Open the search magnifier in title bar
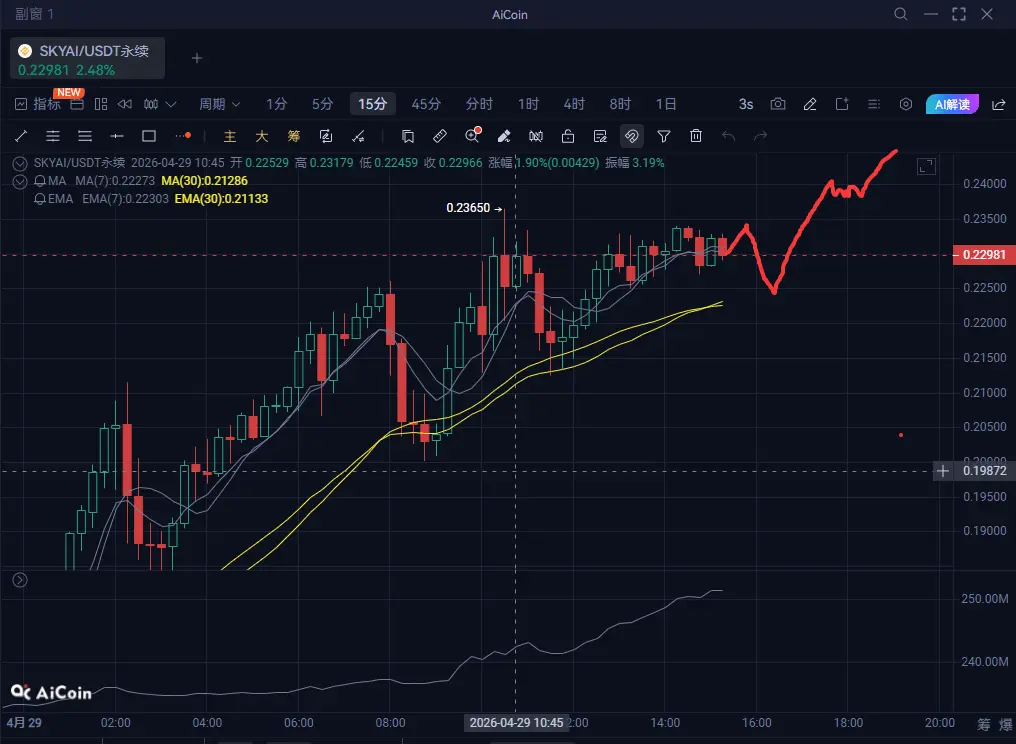 [901, 14]
